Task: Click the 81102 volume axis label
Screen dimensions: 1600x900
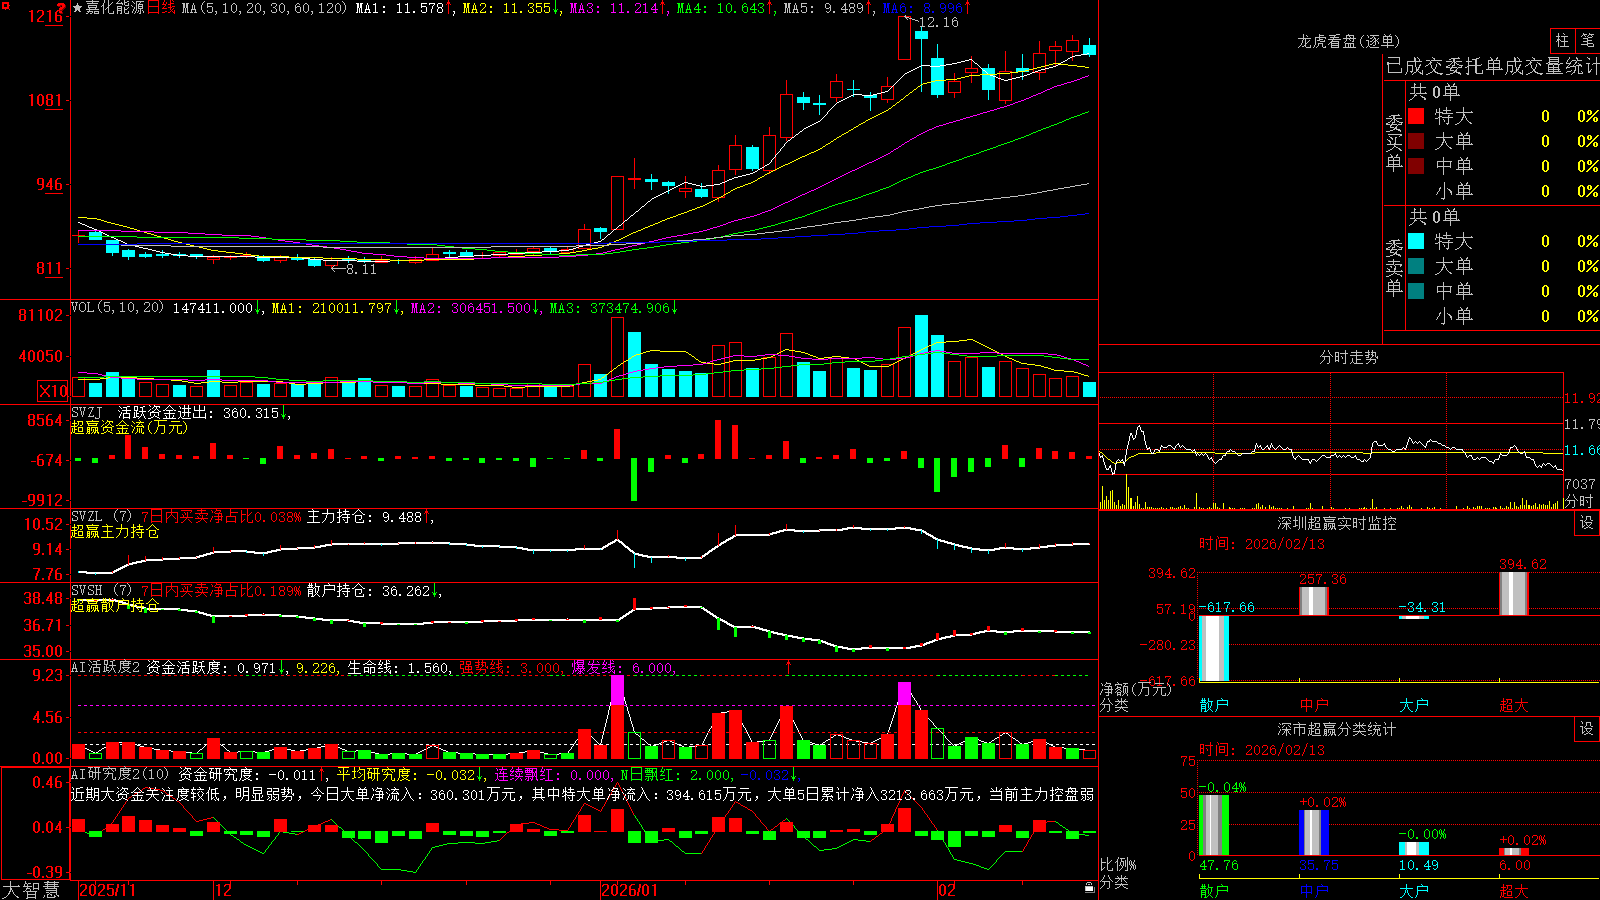Action: coord(41,315)
